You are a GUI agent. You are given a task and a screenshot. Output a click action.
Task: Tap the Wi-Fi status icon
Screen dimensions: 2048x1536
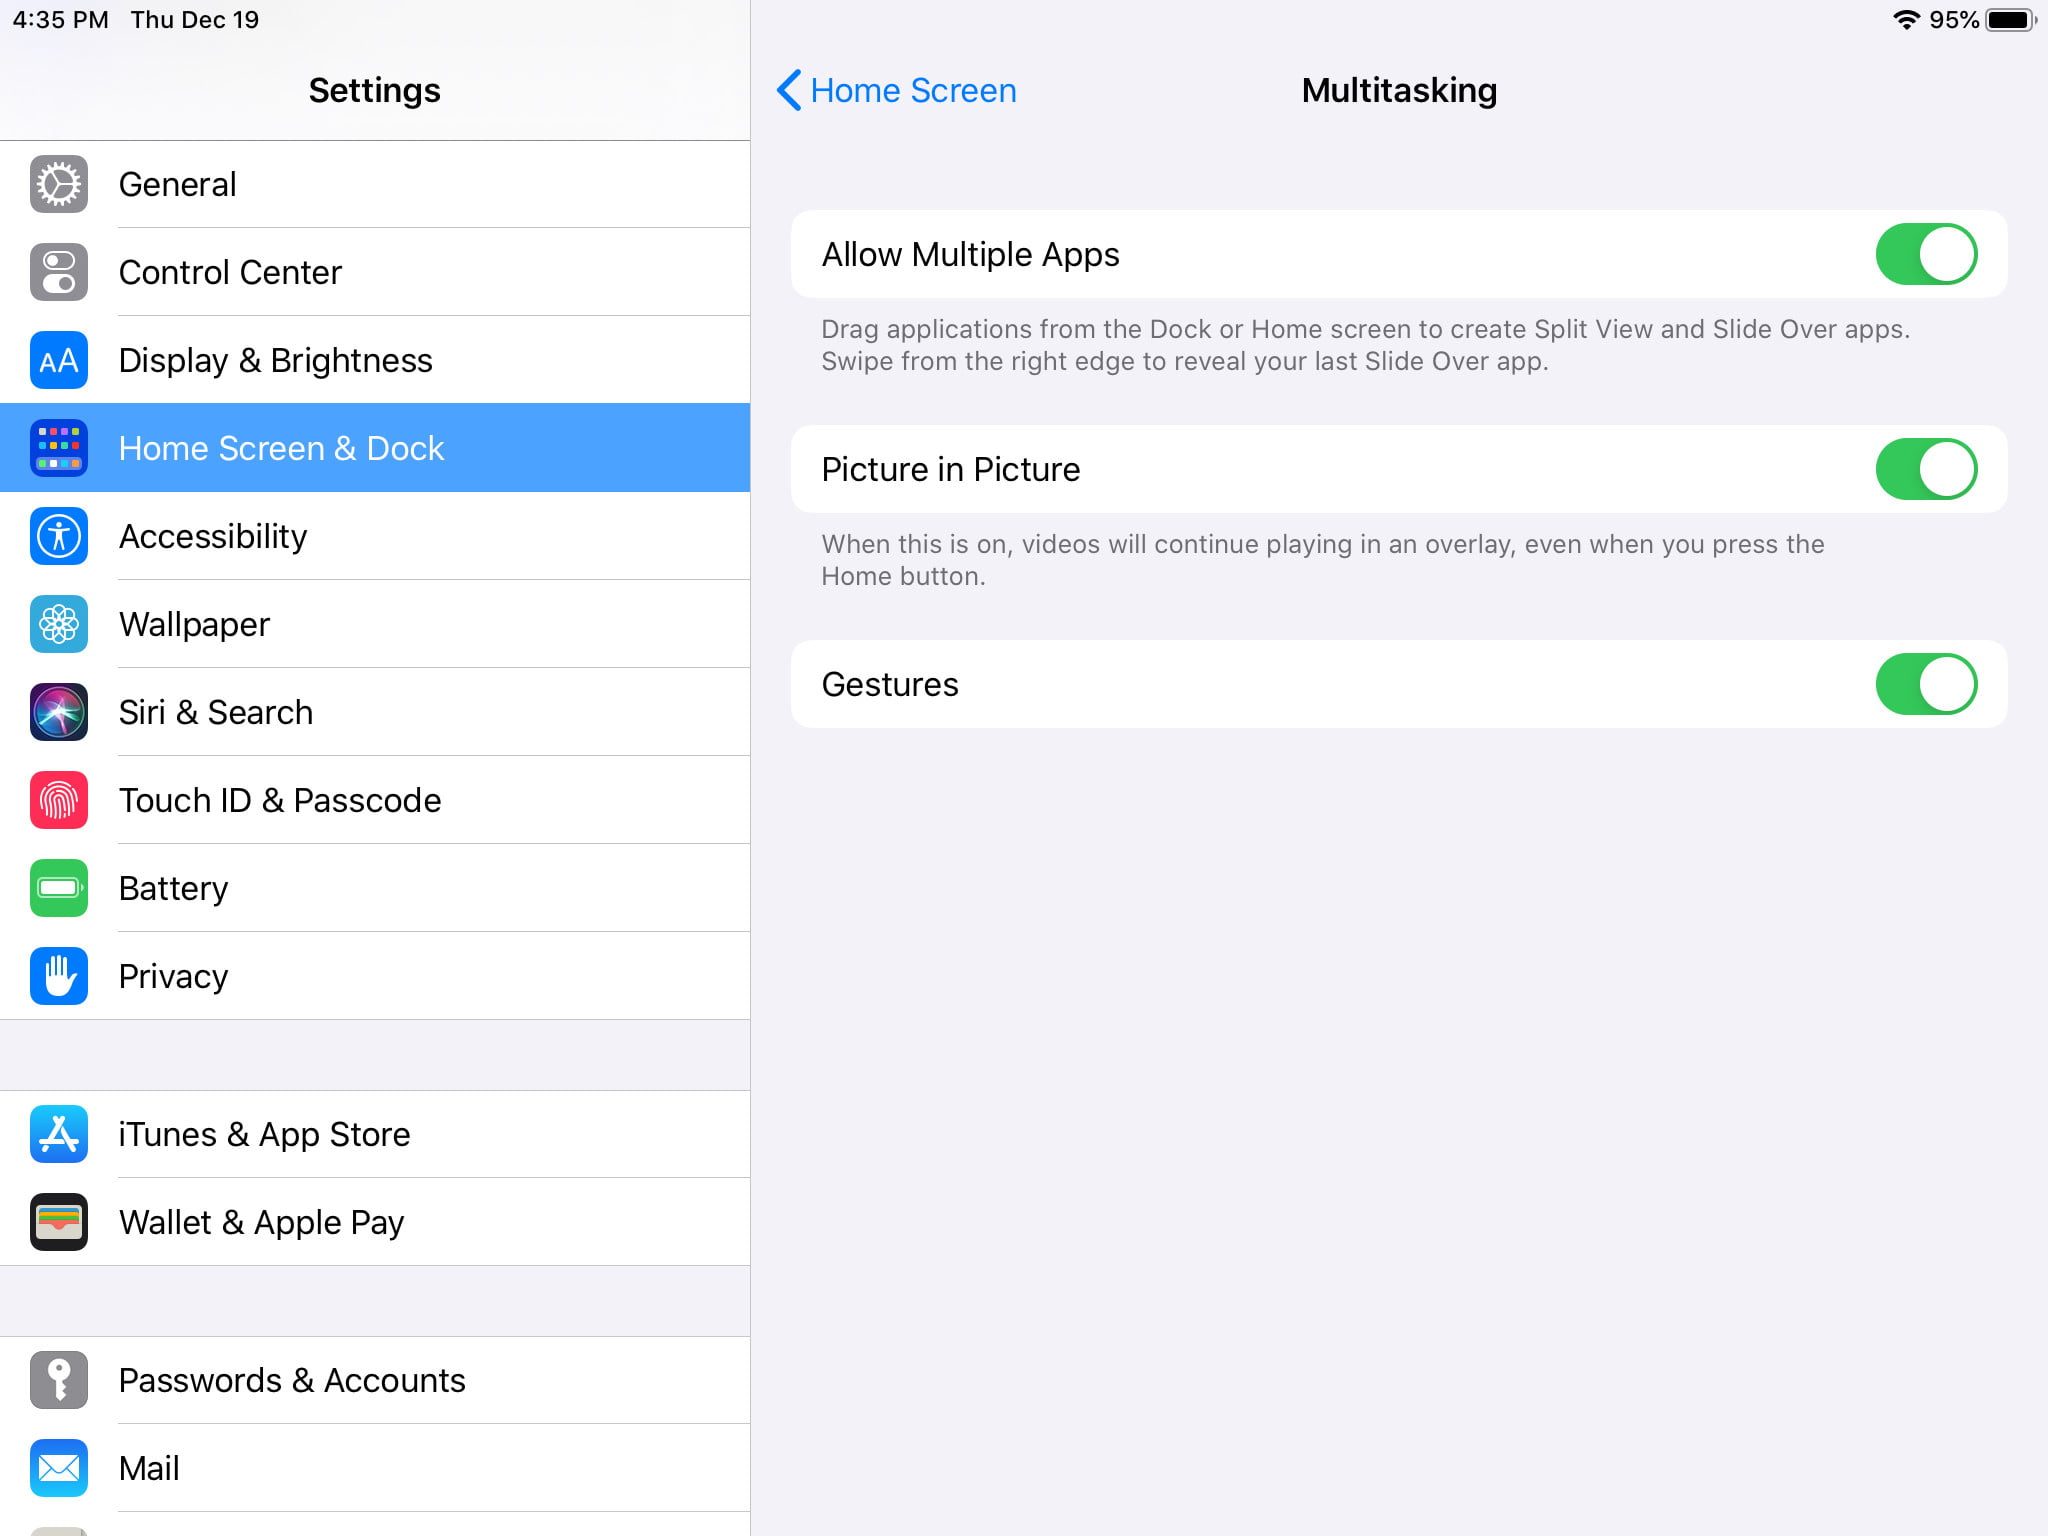tap(1906, 20)
